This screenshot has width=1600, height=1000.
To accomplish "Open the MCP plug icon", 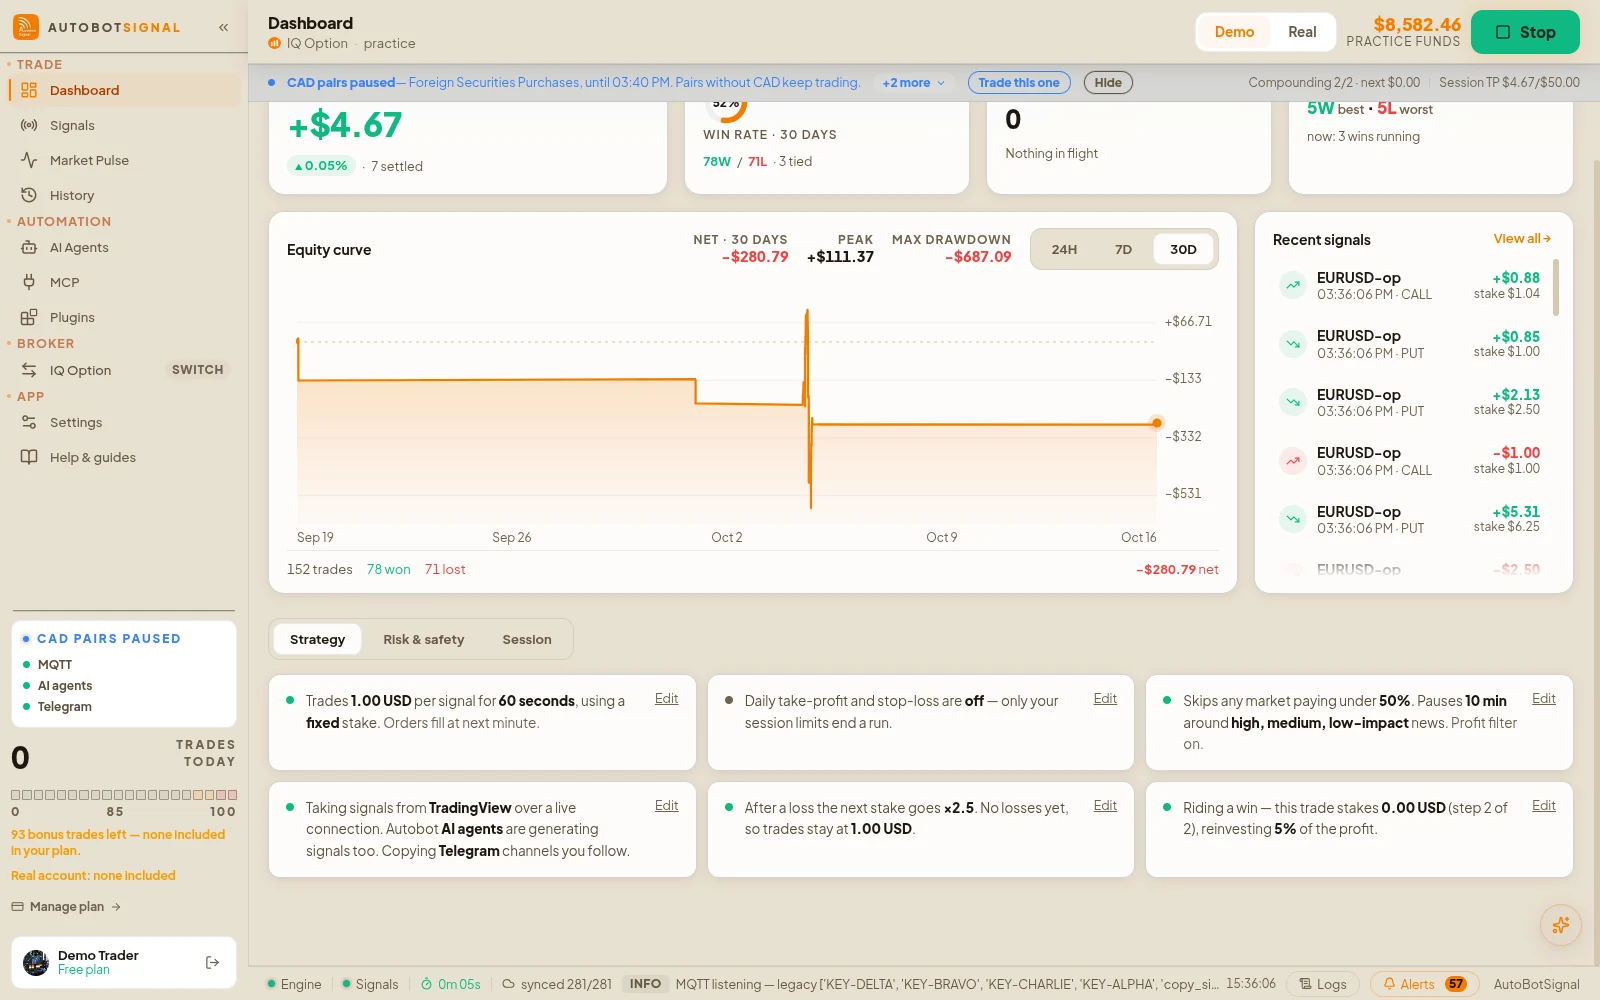I will (x=29, y=282).
